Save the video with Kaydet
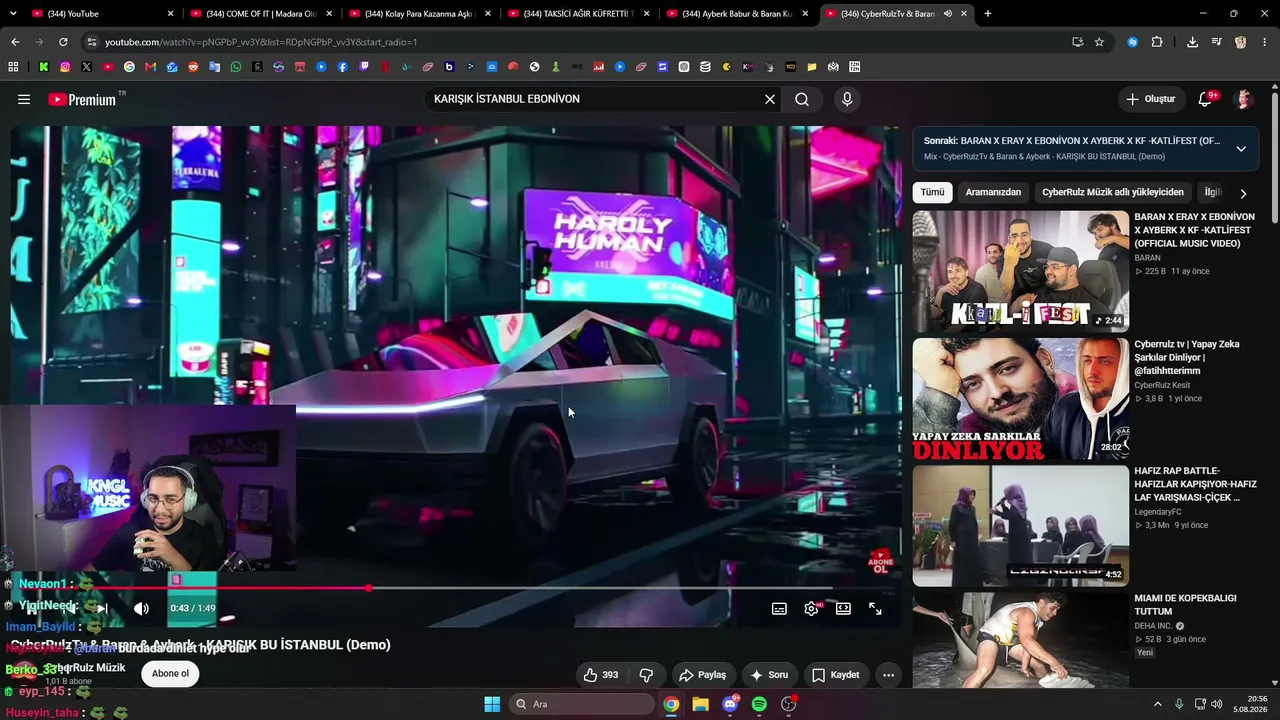The width and height of the screenshot is (1280, 720). pyautogui.click(x=836, y=675)
